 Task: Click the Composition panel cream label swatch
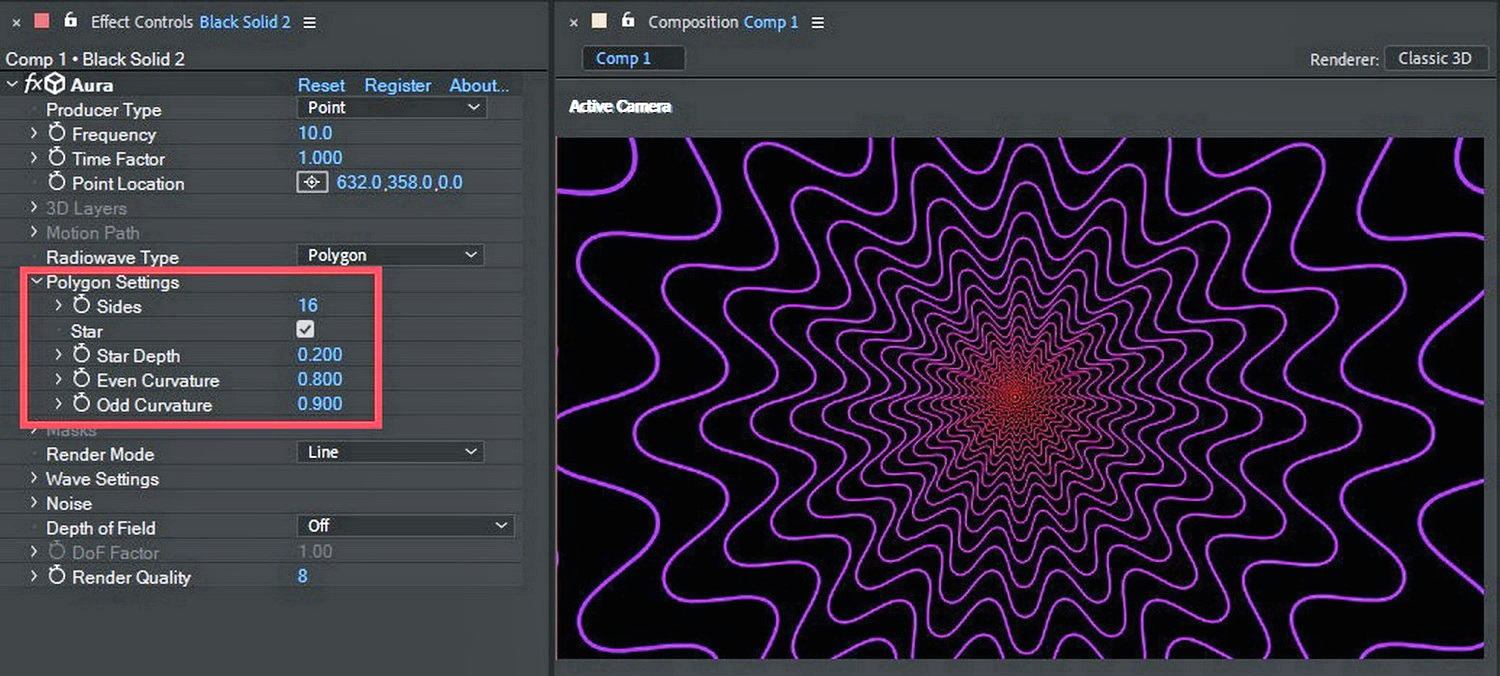(x=599, y=21)
